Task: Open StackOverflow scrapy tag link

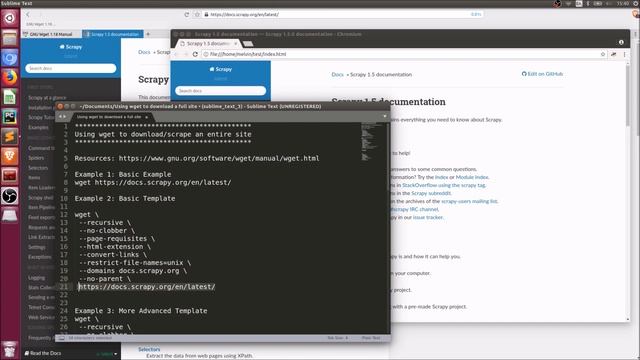Action: coord(444,185)
